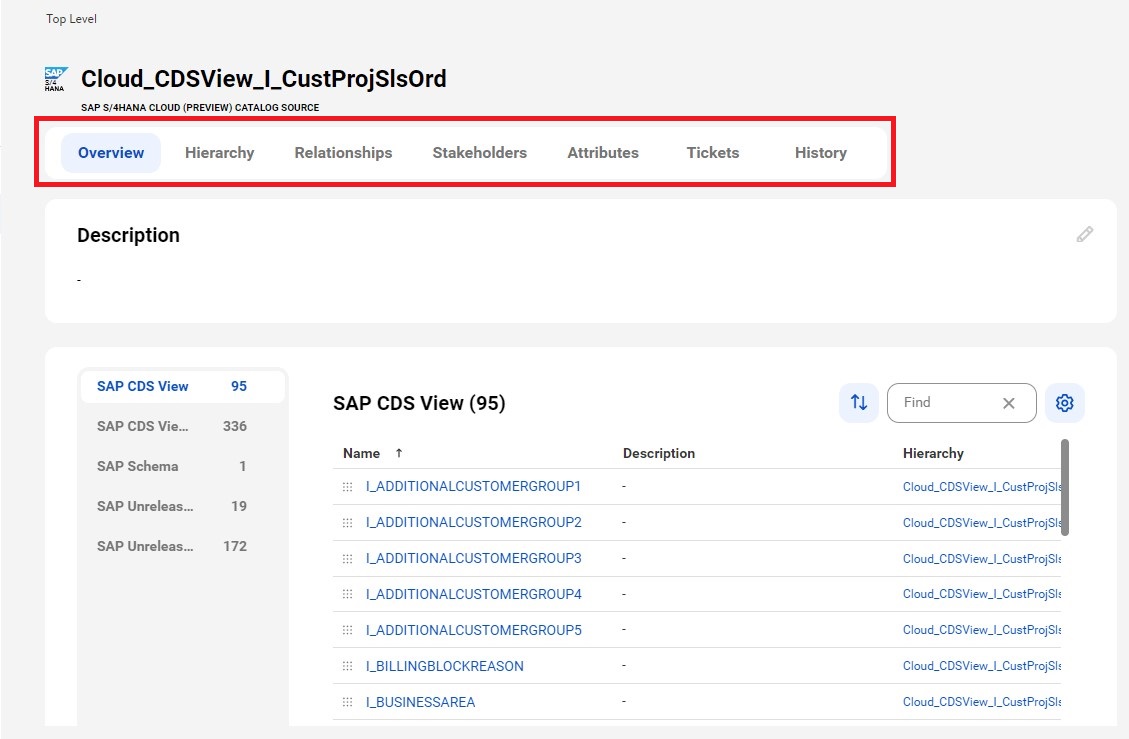Open I_BILLINGBLOCKREASON link
The image size is (1129, 739).
point(445,666)
